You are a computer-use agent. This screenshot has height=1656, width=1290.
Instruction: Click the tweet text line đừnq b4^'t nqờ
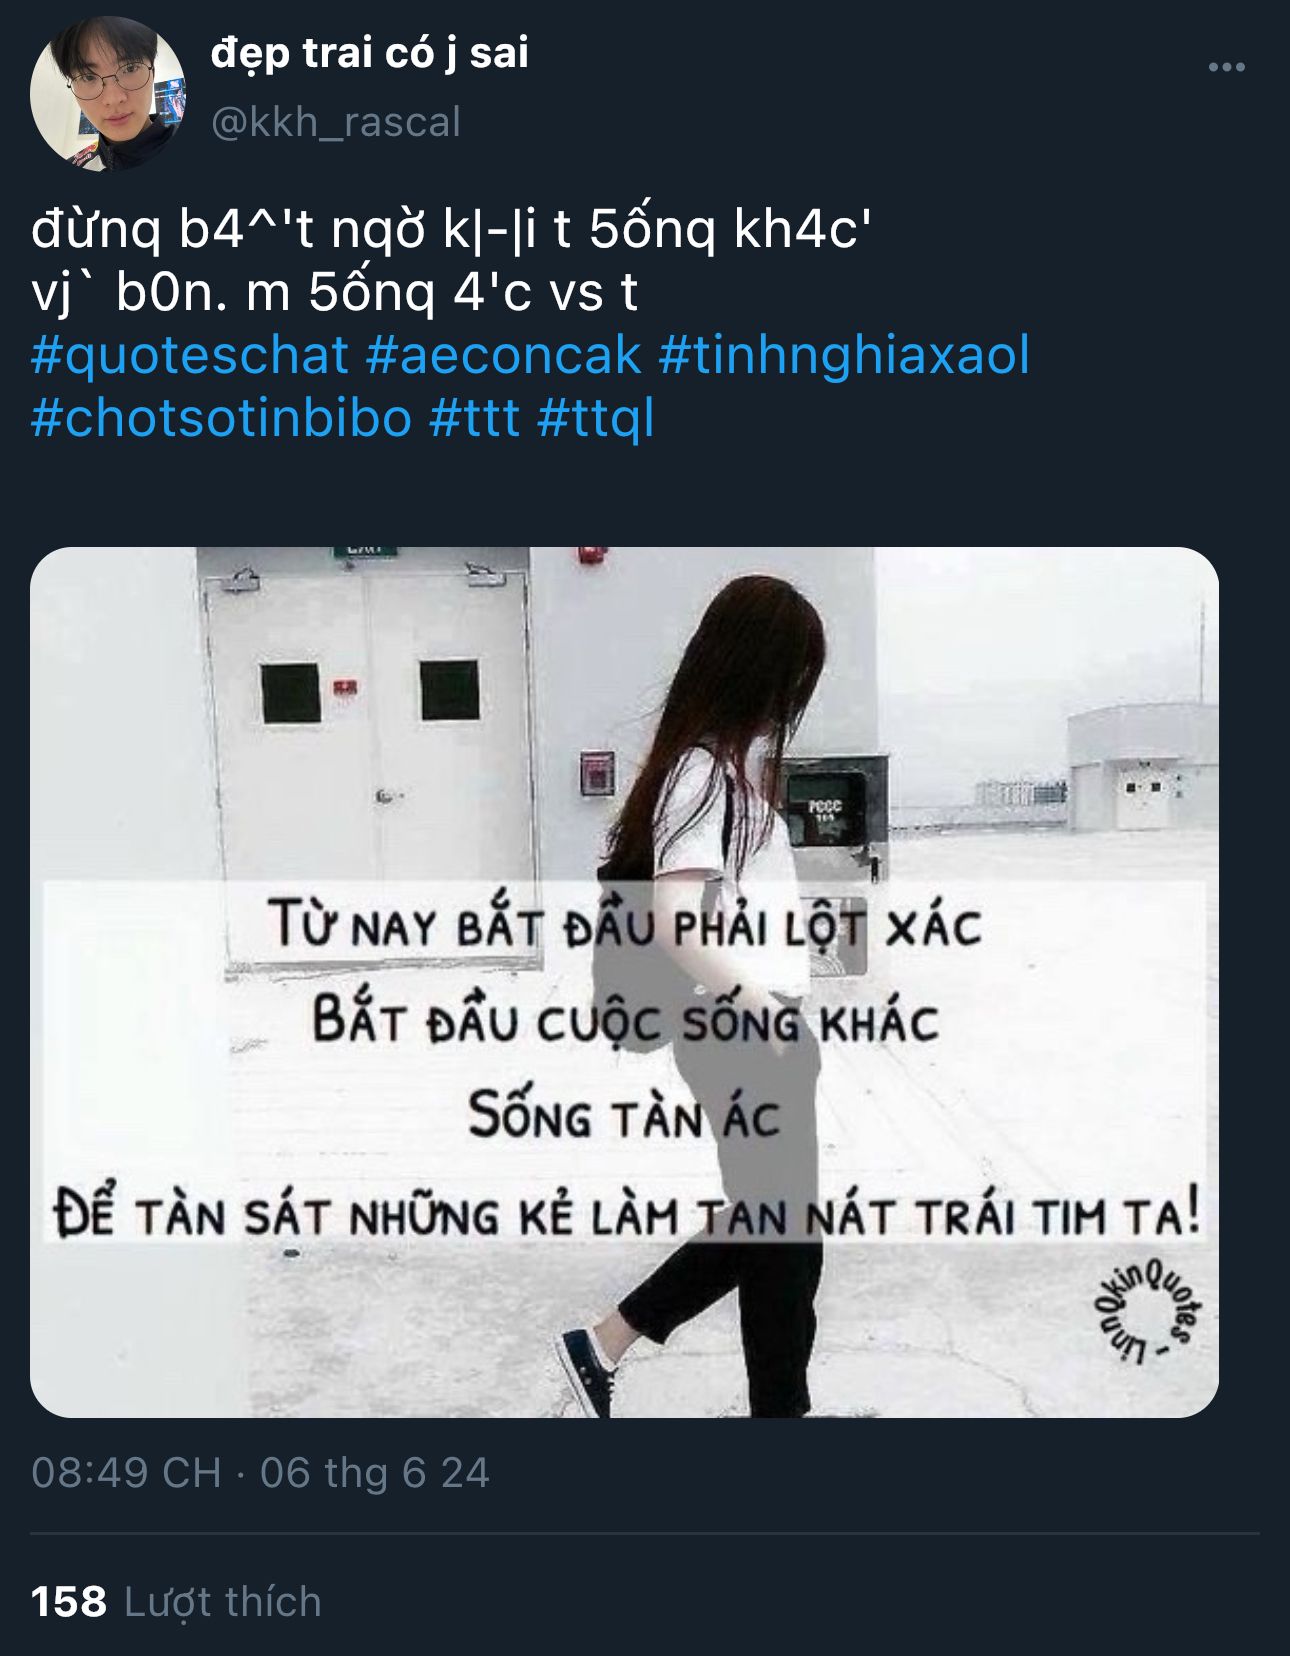tap(451, 231)
